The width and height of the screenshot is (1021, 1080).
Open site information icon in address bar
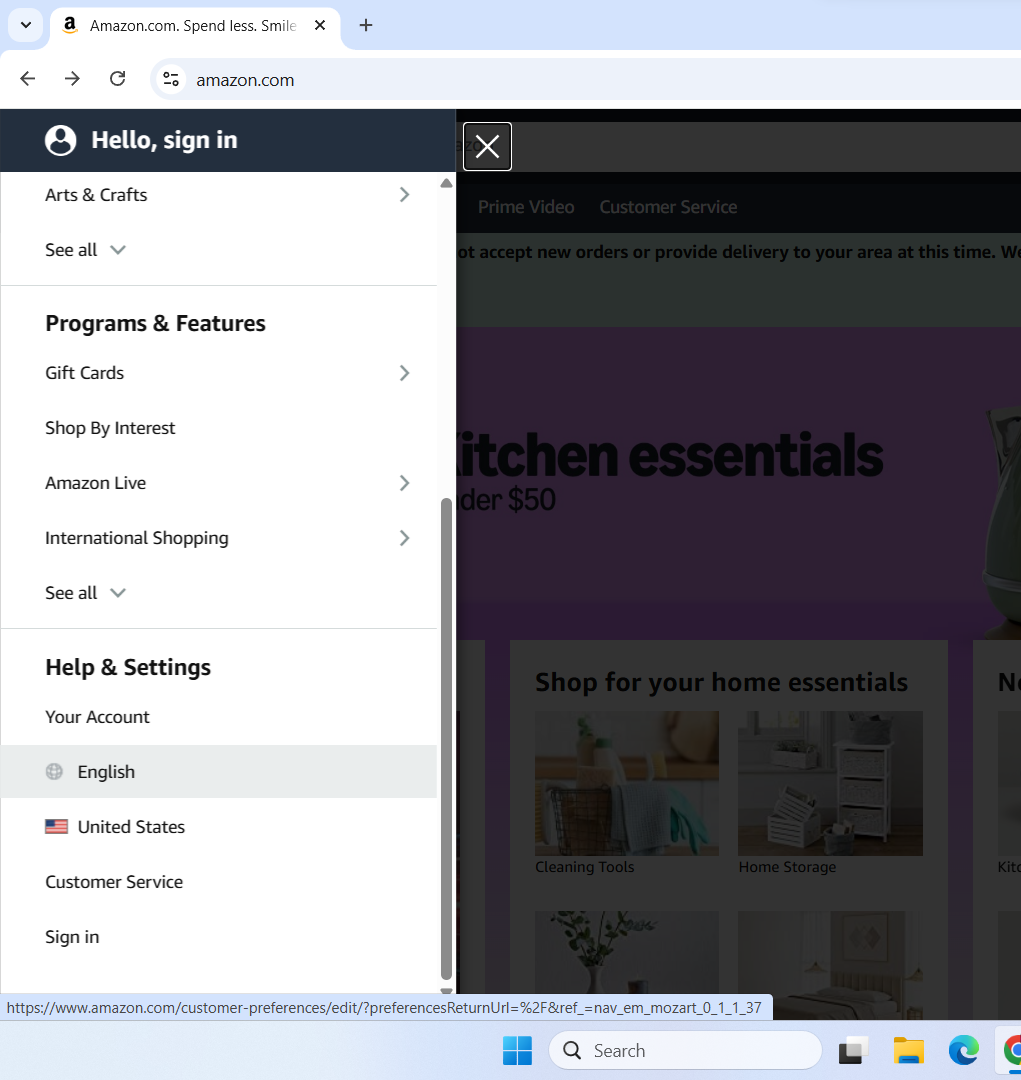coord(171,79)
